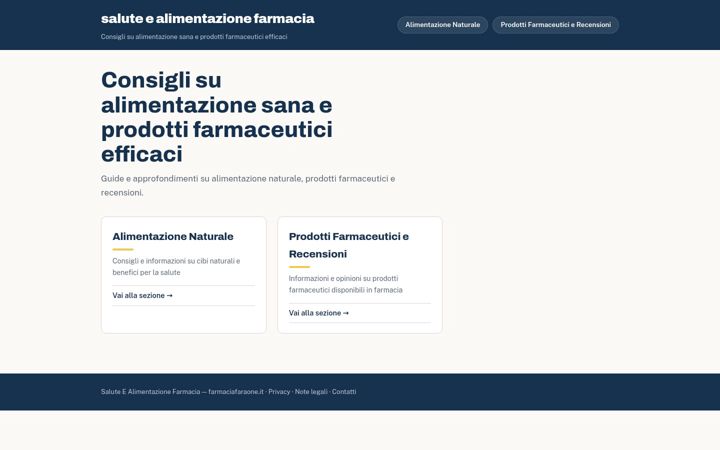Click the description 'Informazioni e opinioni su prodotti farmaceutici'

[345, 284]
